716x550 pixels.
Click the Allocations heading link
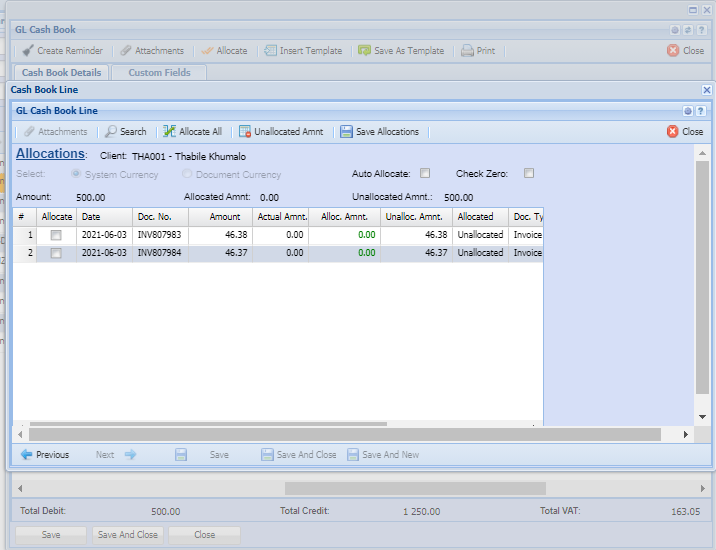click(x=50, y=154)
